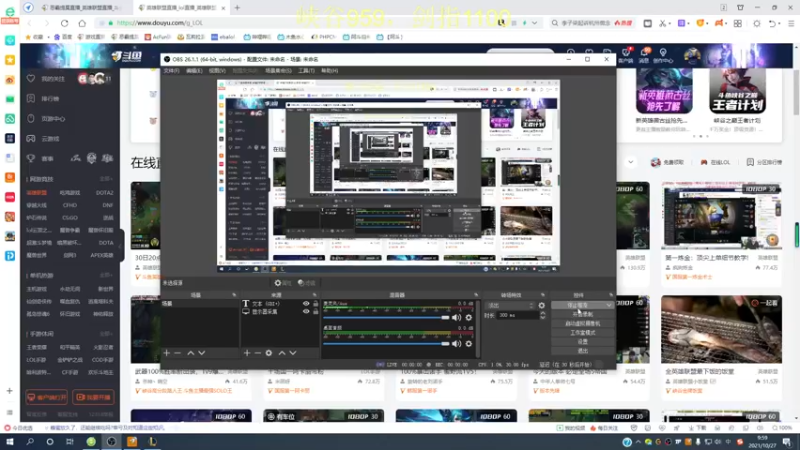Viewport: 800px width, 450px height.
Task: Move the scene up in the list
Action: pos(190,353)
